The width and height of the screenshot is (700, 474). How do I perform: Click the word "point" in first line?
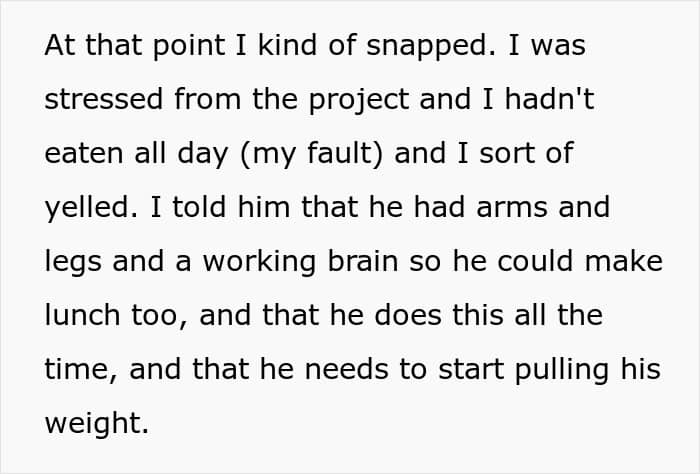pyautogui.click(x=189, y=47)
